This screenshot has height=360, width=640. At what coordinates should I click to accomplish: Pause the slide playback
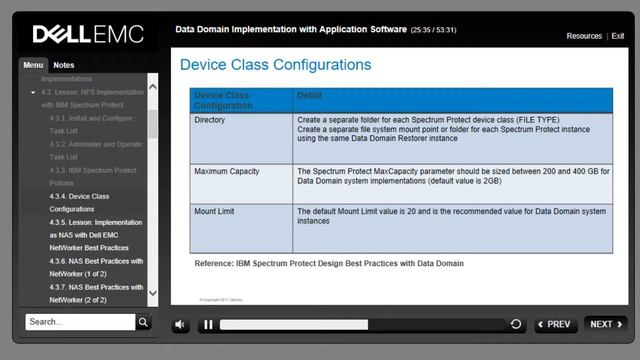coord(208,324)
